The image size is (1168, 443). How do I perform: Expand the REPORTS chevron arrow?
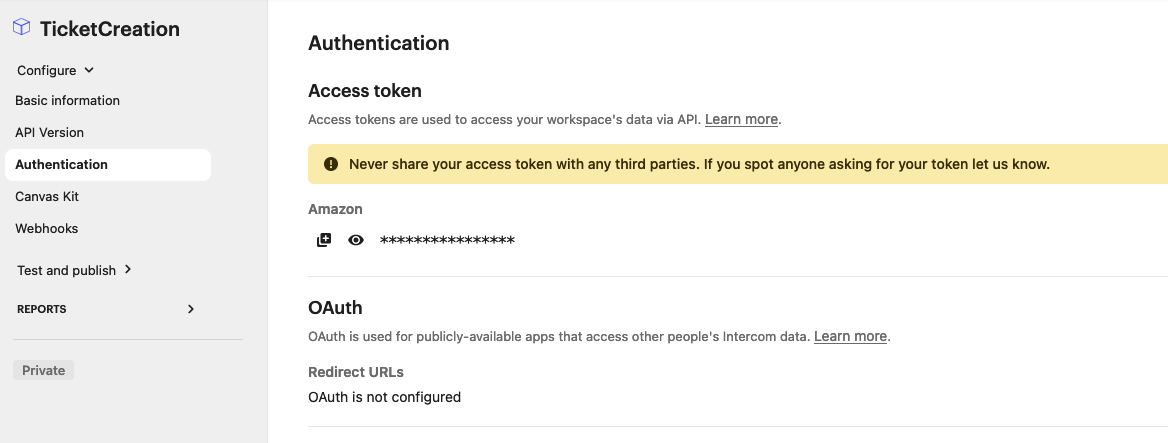click(x=191, y=309)
